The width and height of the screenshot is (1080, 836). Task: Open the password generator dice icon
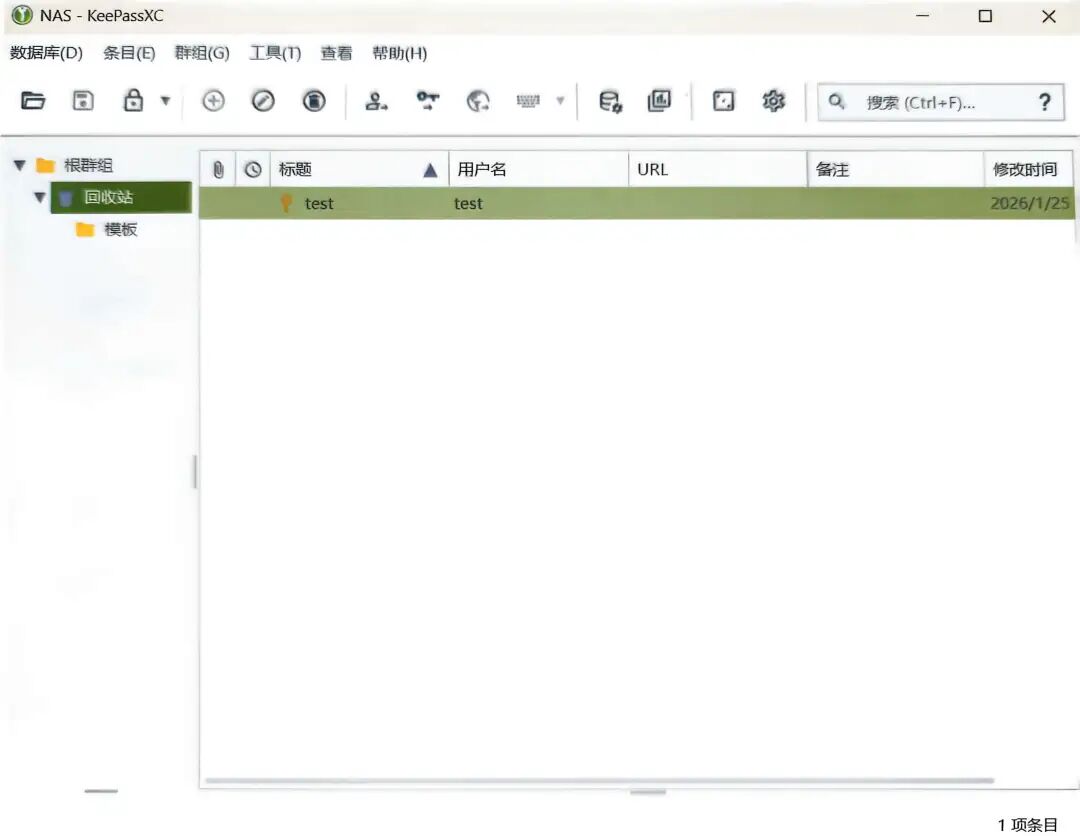(724, 101)
